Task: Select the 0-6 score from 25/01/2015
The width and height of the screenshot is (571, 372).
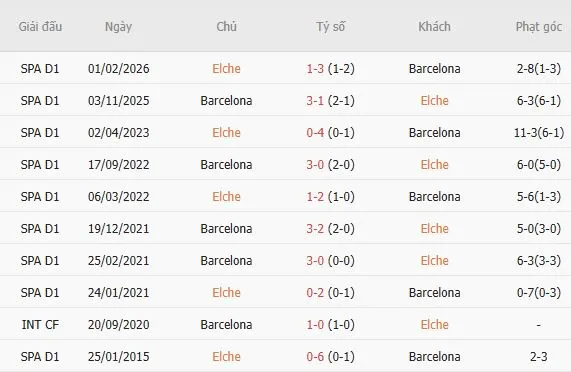Action: 315,357
